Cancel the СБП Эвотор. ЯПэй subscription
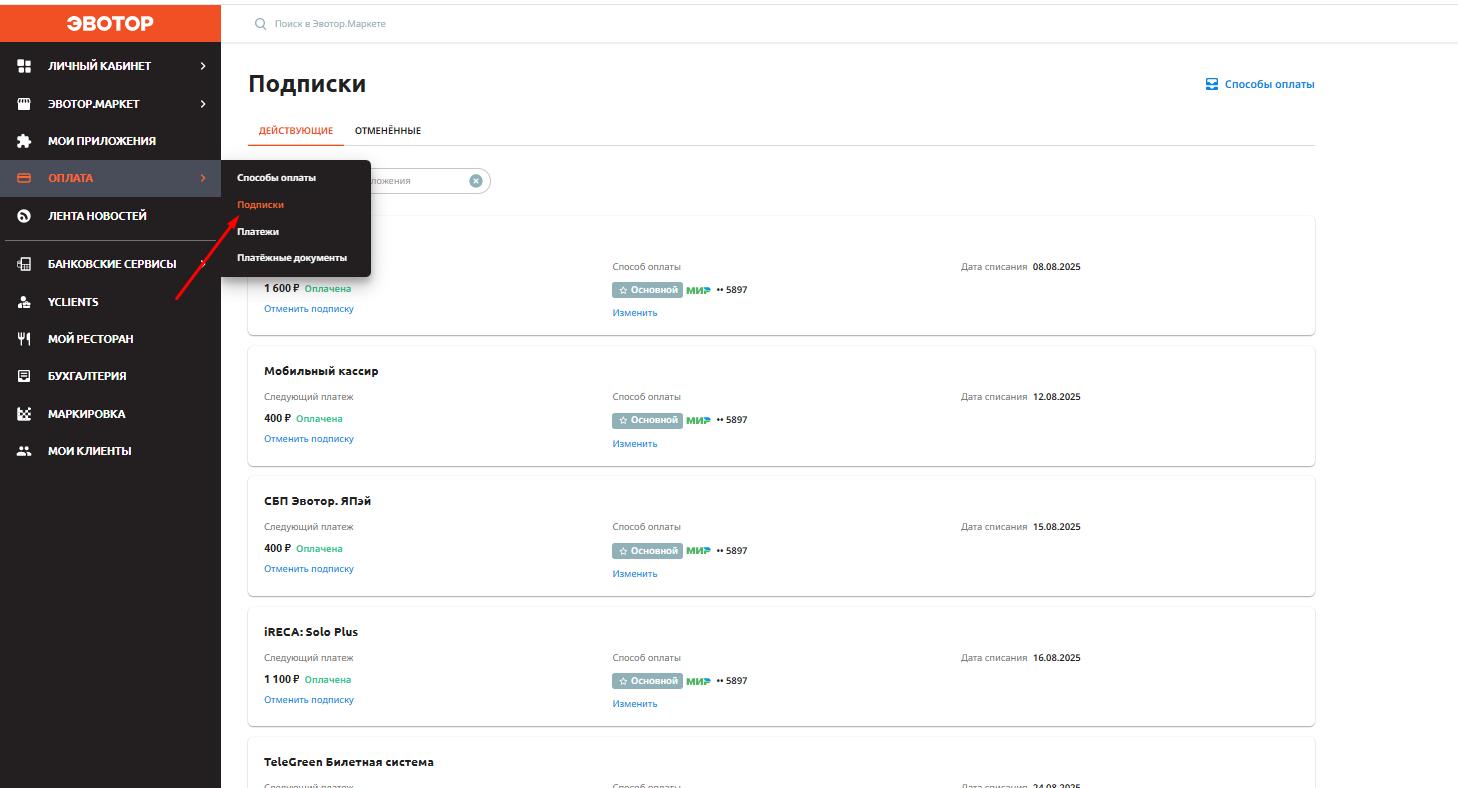 coord(309,569)
